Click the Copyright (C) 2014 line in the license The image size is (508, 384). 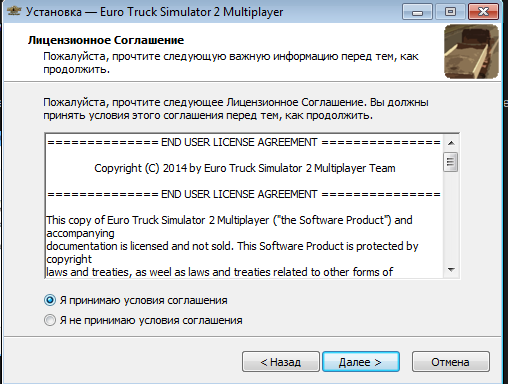pos(245,168)
